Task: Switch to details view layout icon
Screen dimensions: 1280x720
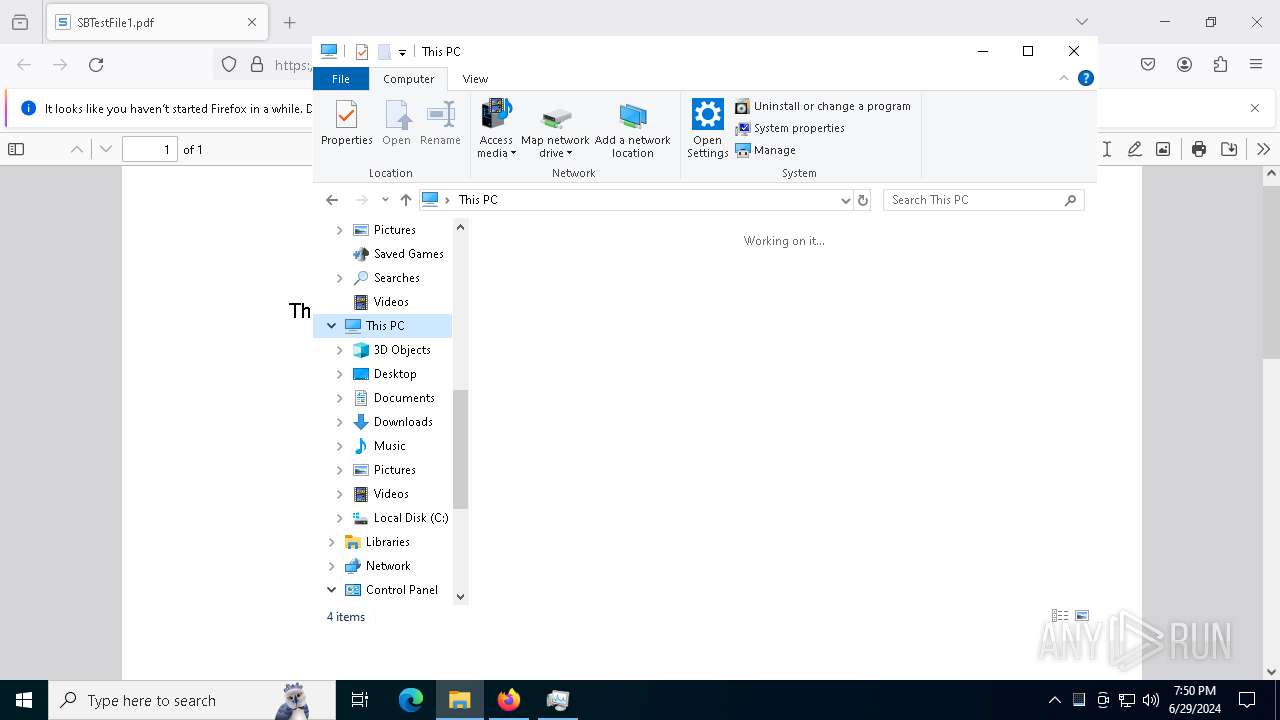Action: pyautogui.click(x=1060, y=616)
